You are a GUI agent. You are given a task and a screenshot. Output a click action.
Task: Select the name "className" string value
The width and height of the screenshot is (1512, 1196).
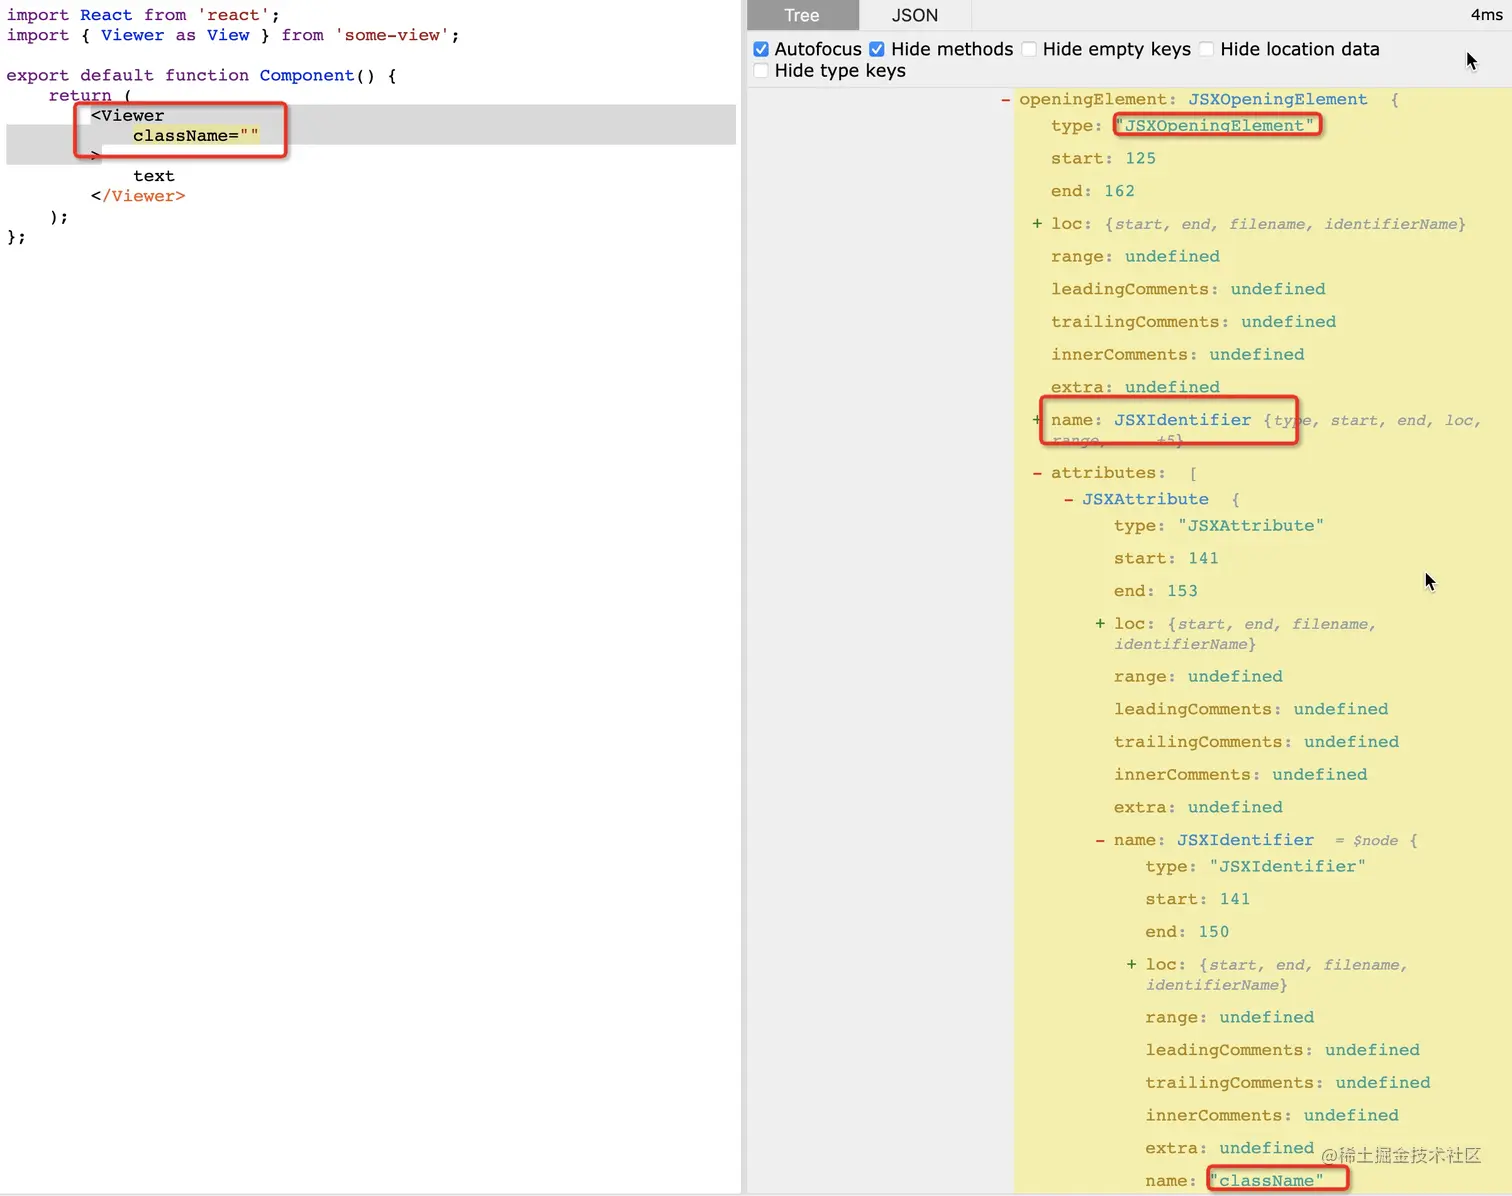point(1266,1181)
